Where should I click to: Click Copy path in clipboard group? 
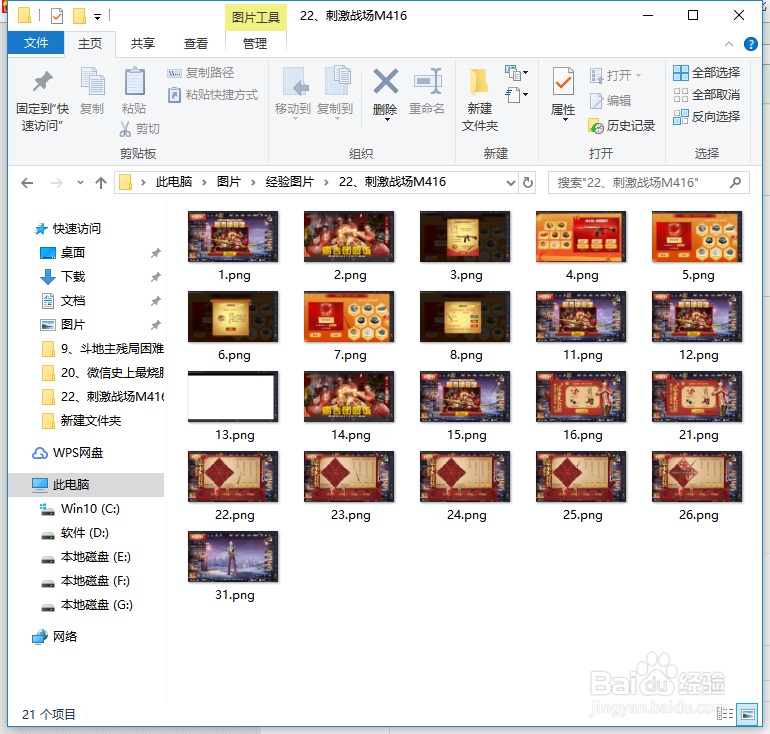[201, 73]
